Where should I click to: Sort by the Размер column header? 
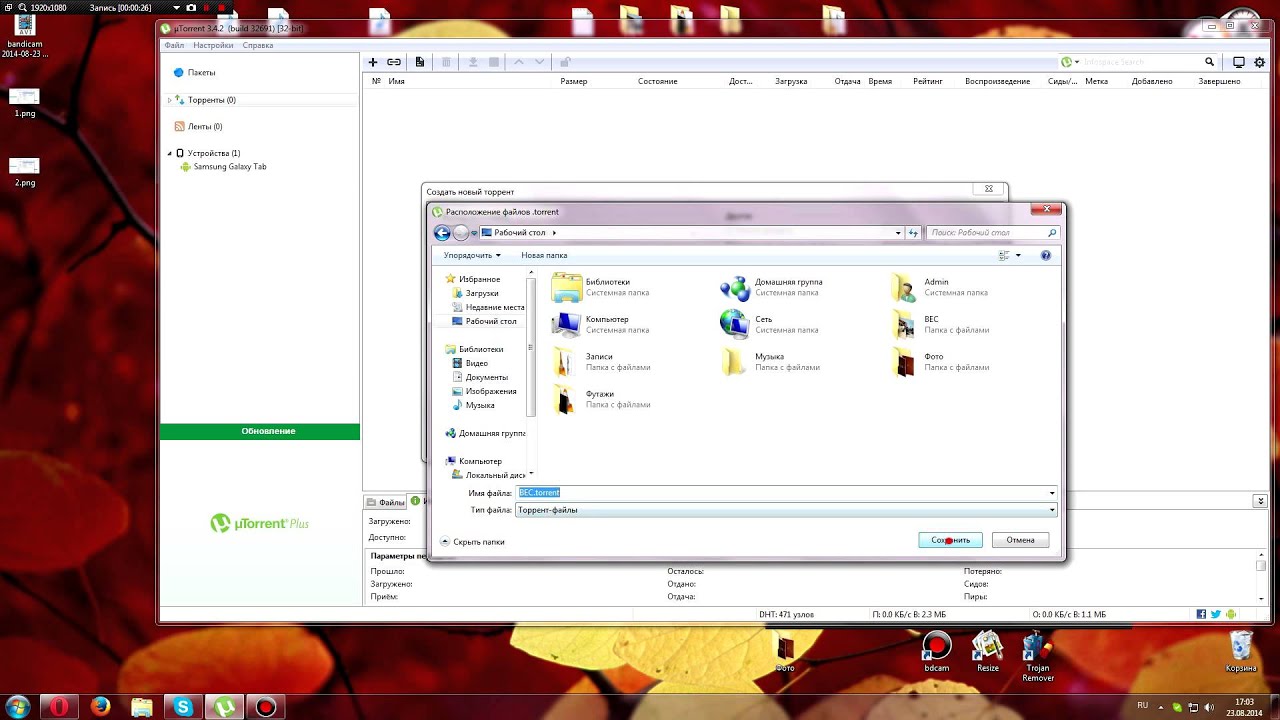(x=574, y=81)
